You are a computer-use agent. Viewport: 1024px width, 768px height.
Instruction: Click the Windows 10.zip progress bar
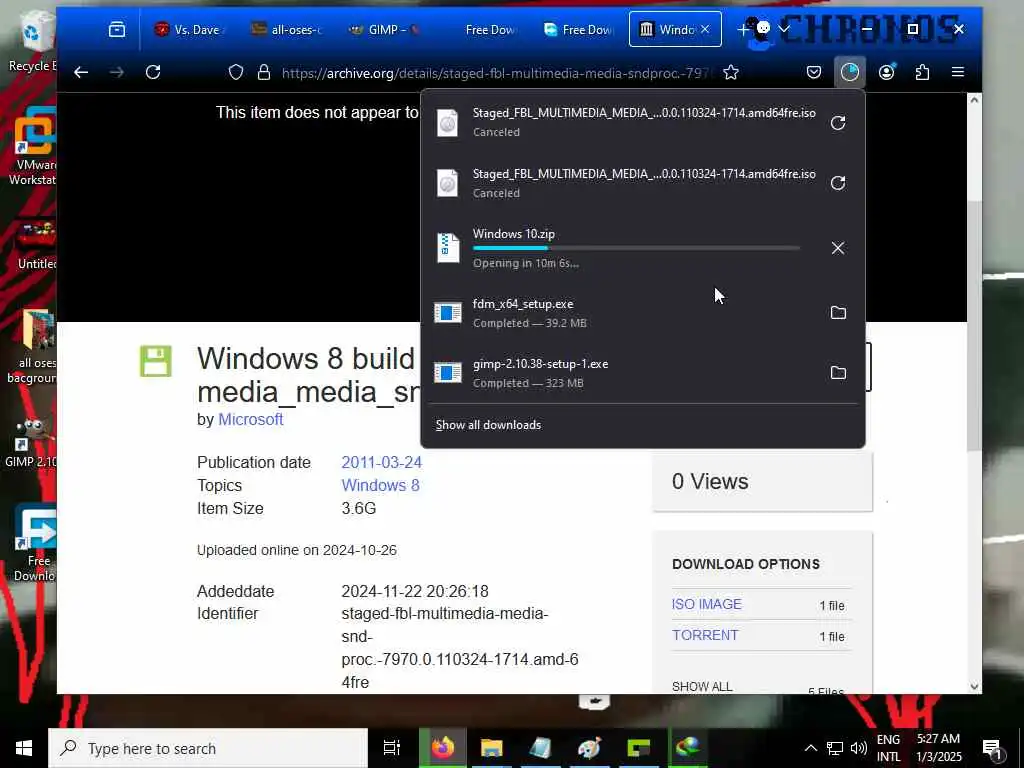[636, 248]
